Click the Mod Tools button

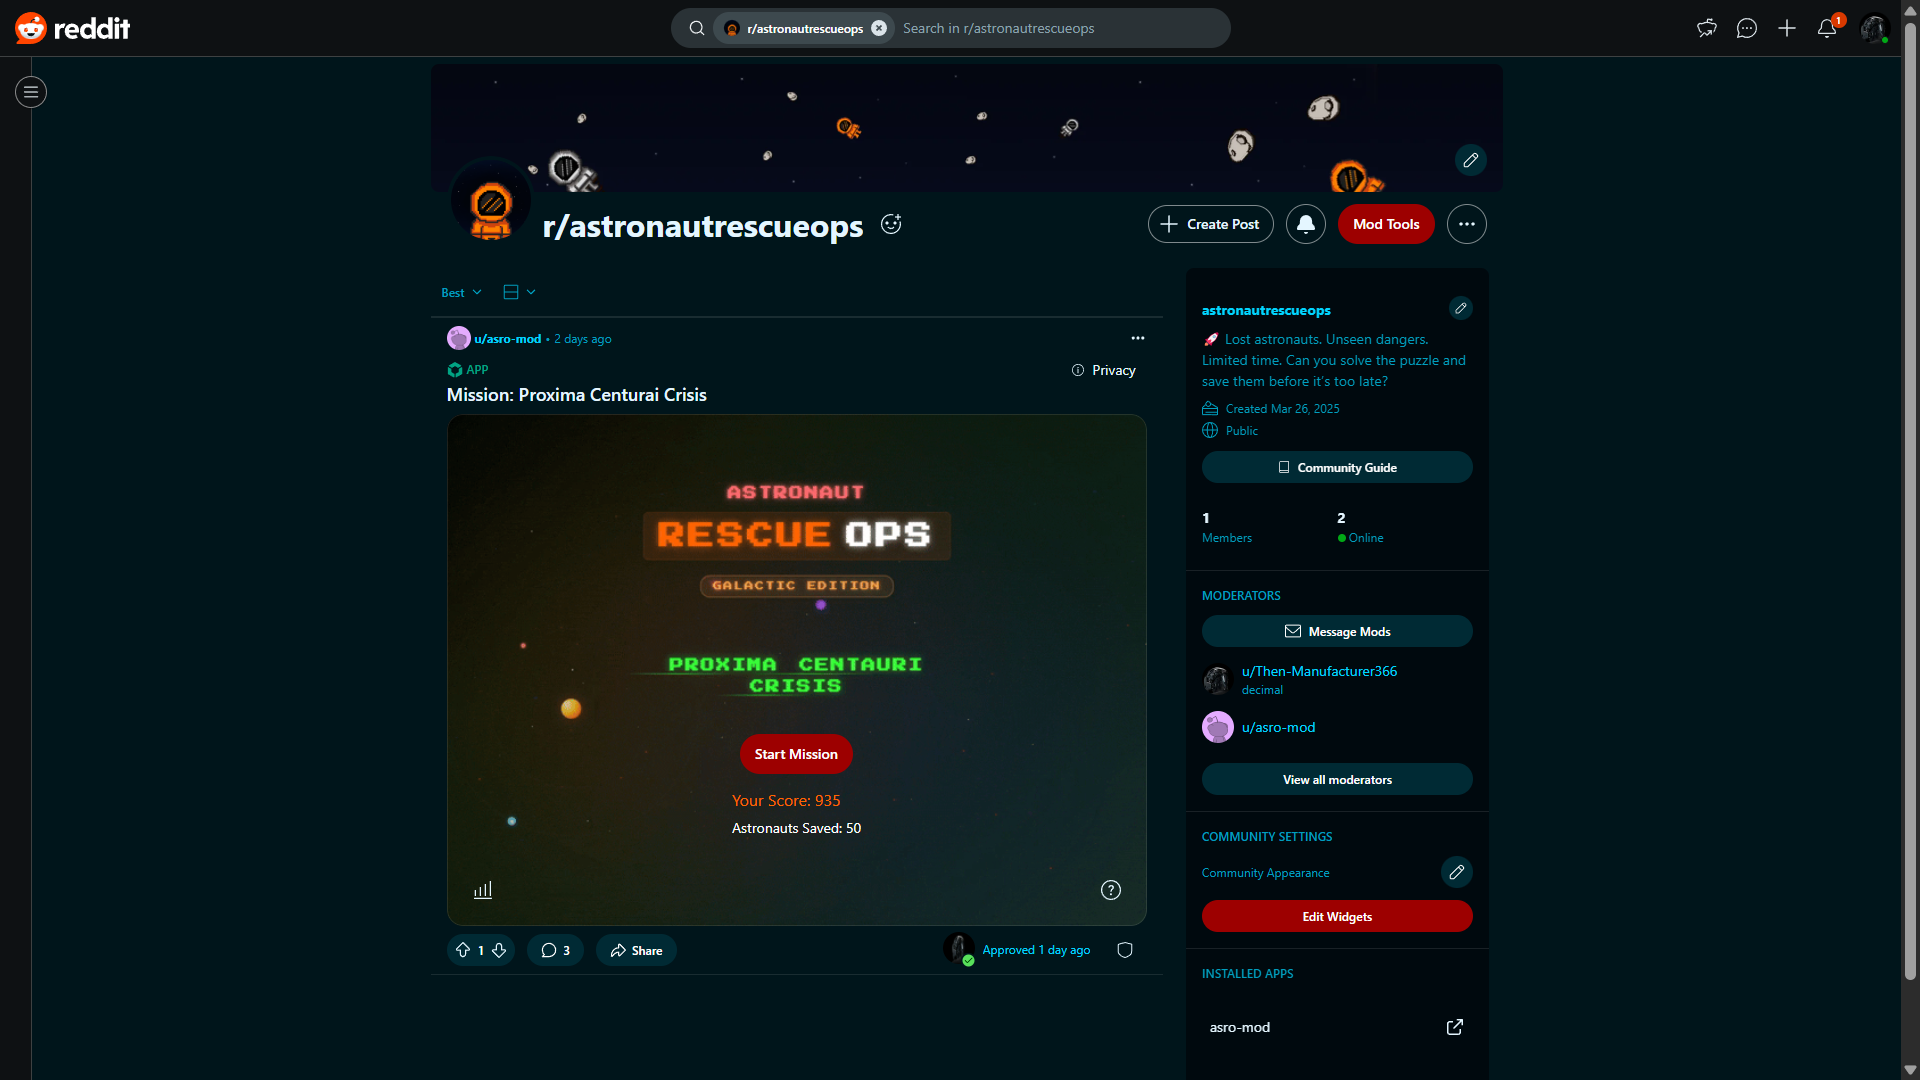[x=1385, y=224]
